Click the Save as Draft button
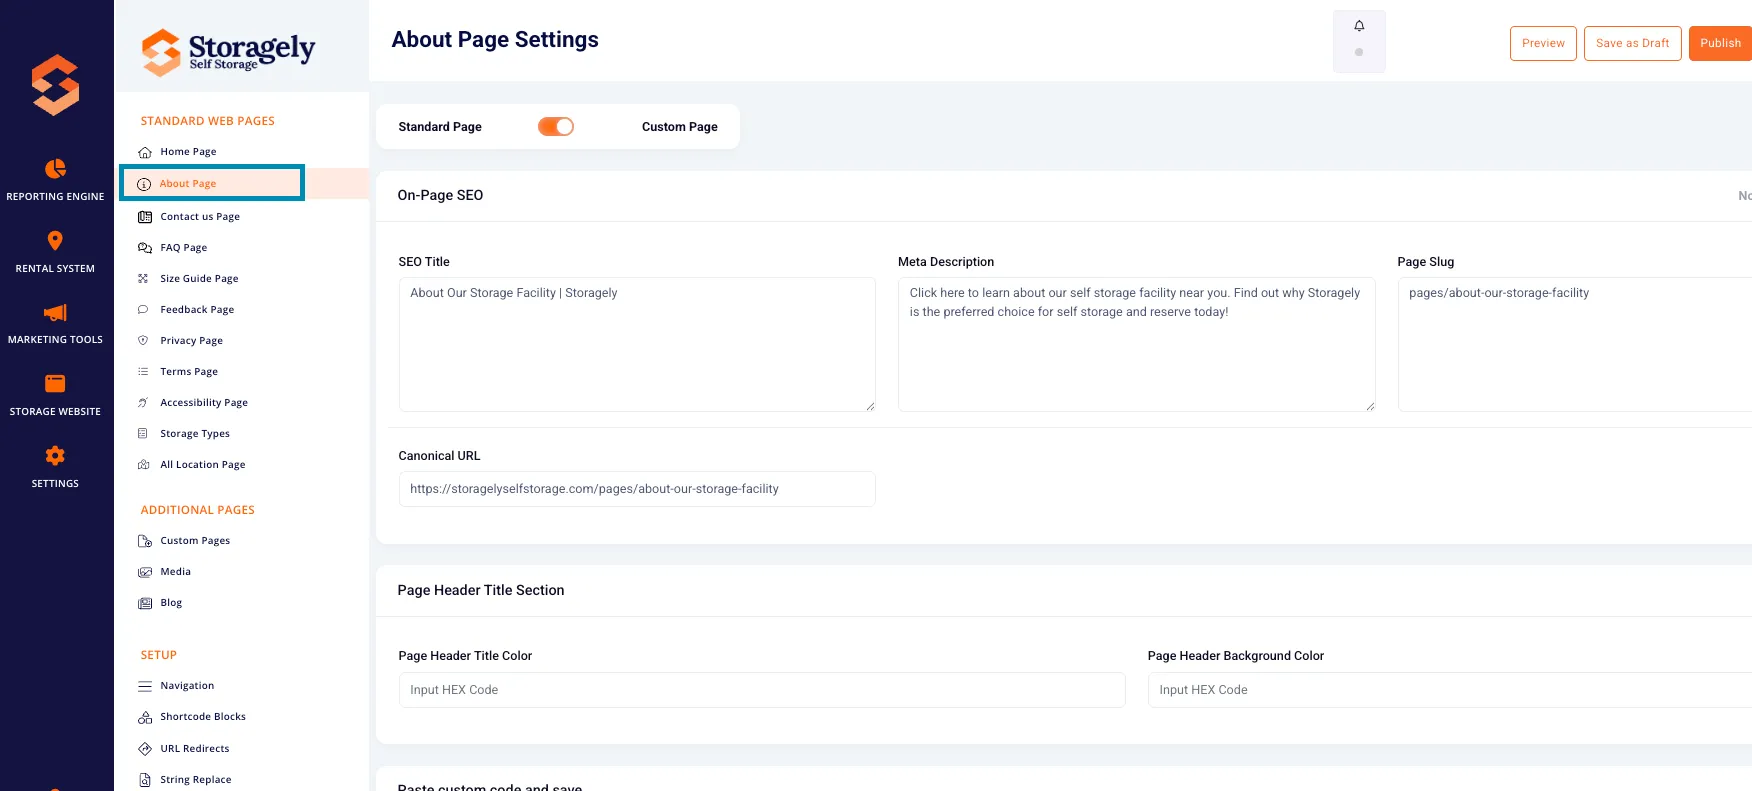Screen dimensions: 1752x791 tap(1633, 43)
